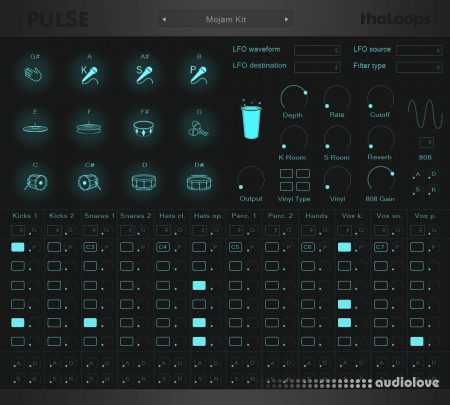Go to previous preset with left arrow
The height and width of the screenshot is (405, 450).
pyautogui.click(x=164, y=19)
